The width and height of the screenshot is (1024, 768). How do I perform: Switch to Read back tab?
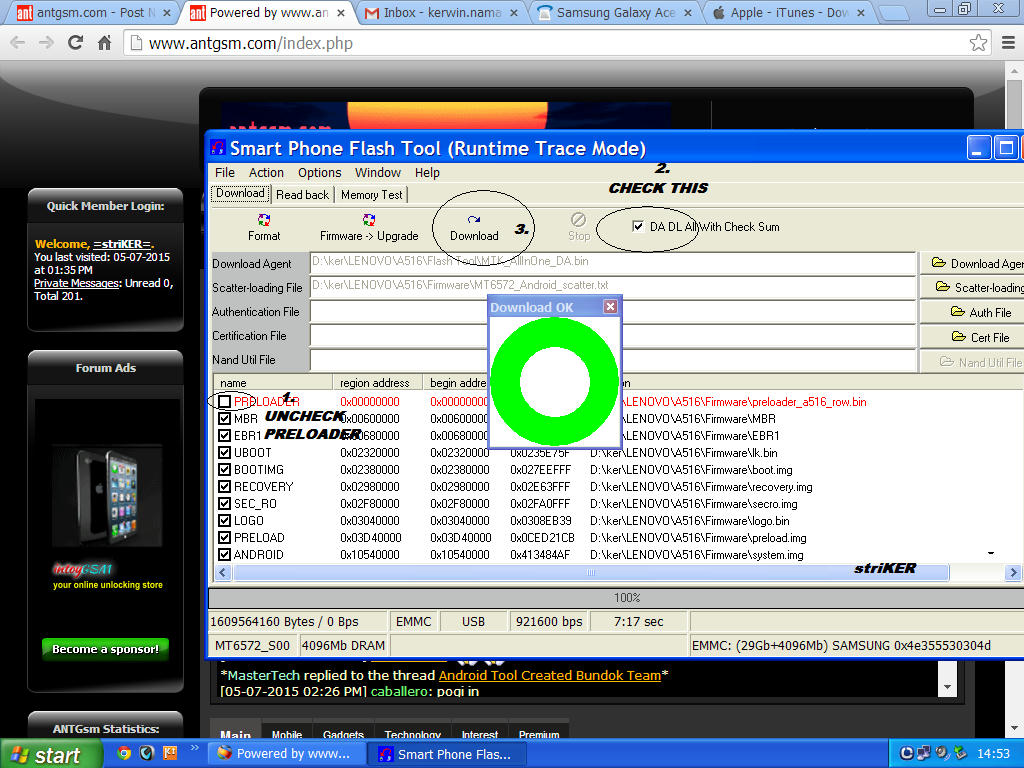coord(302,195)
